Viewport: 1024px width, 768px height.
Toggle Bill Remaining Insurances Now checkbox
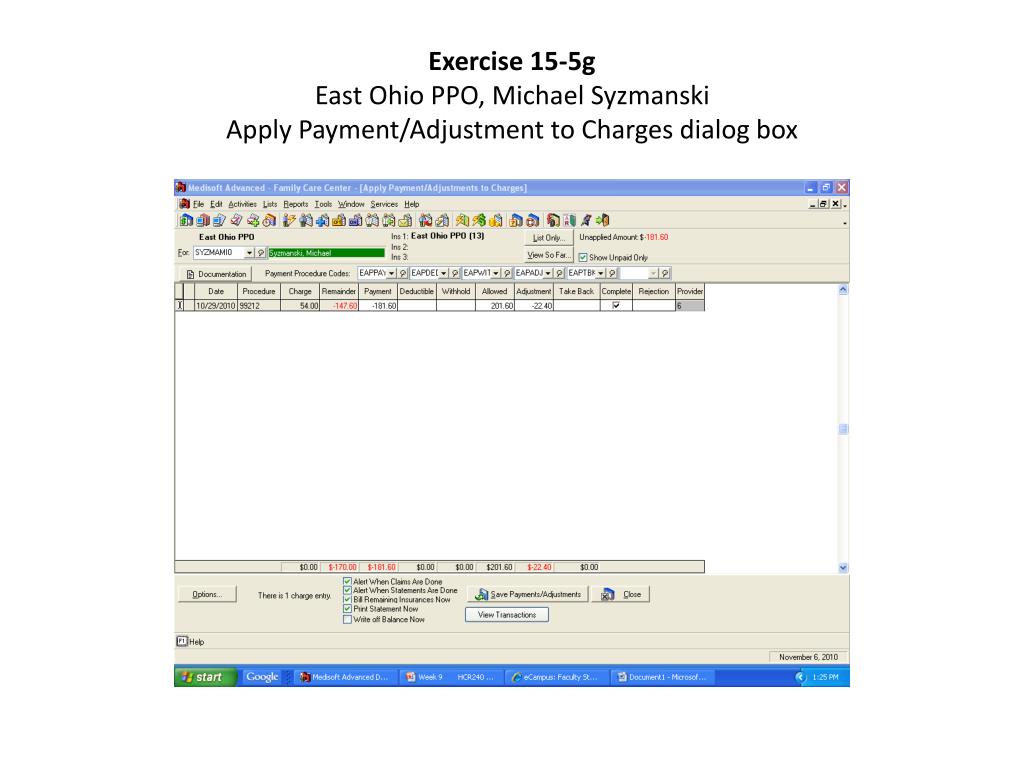(x=347, y=600)
